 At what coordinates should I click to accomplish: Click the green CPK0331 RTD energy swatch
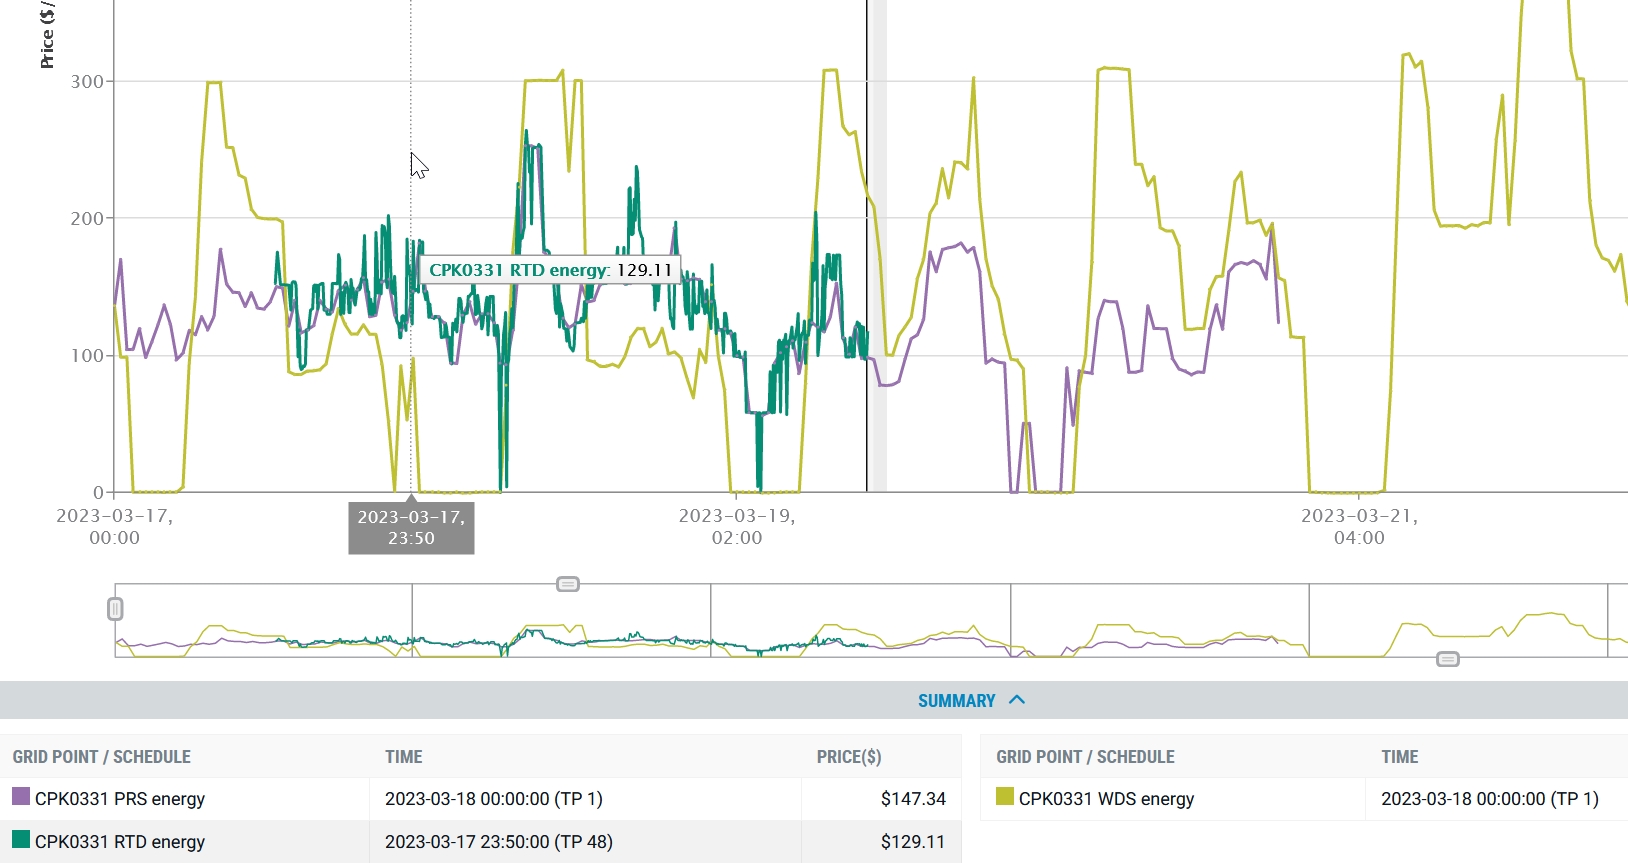click(21, 840)
